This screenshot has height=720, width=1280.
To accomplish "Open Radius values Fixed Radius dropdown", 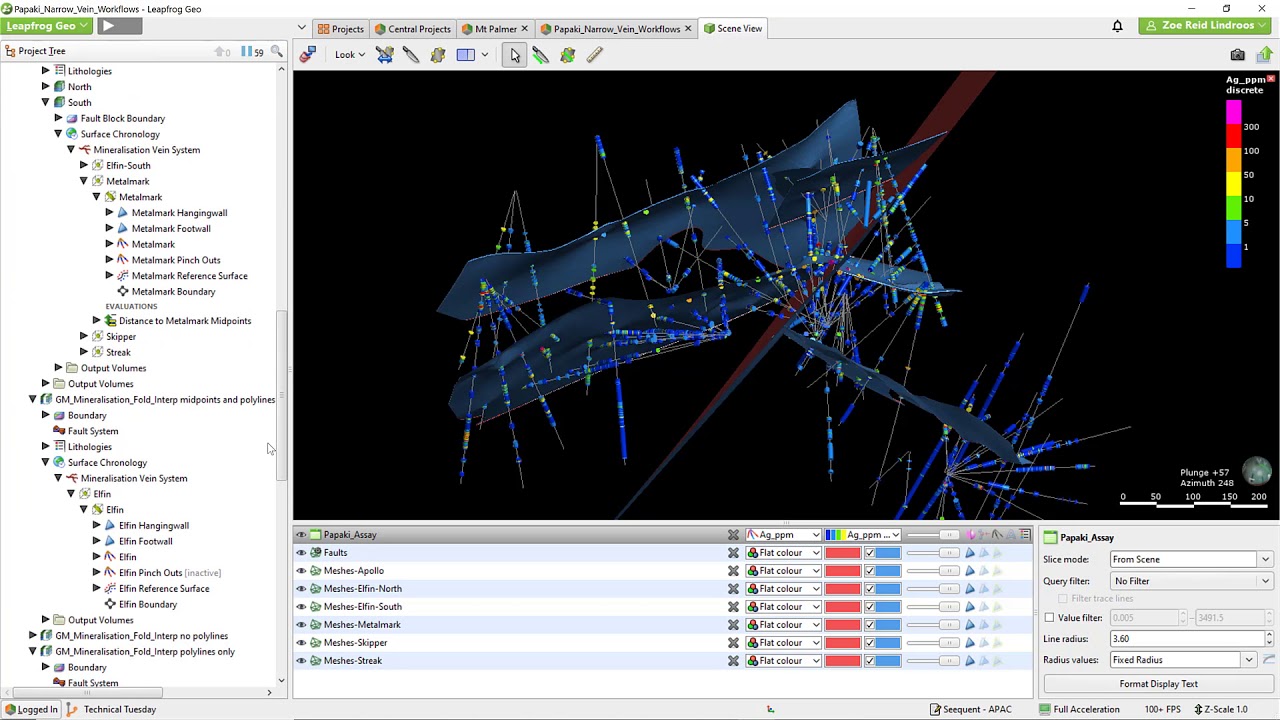I will (1183, 660).
